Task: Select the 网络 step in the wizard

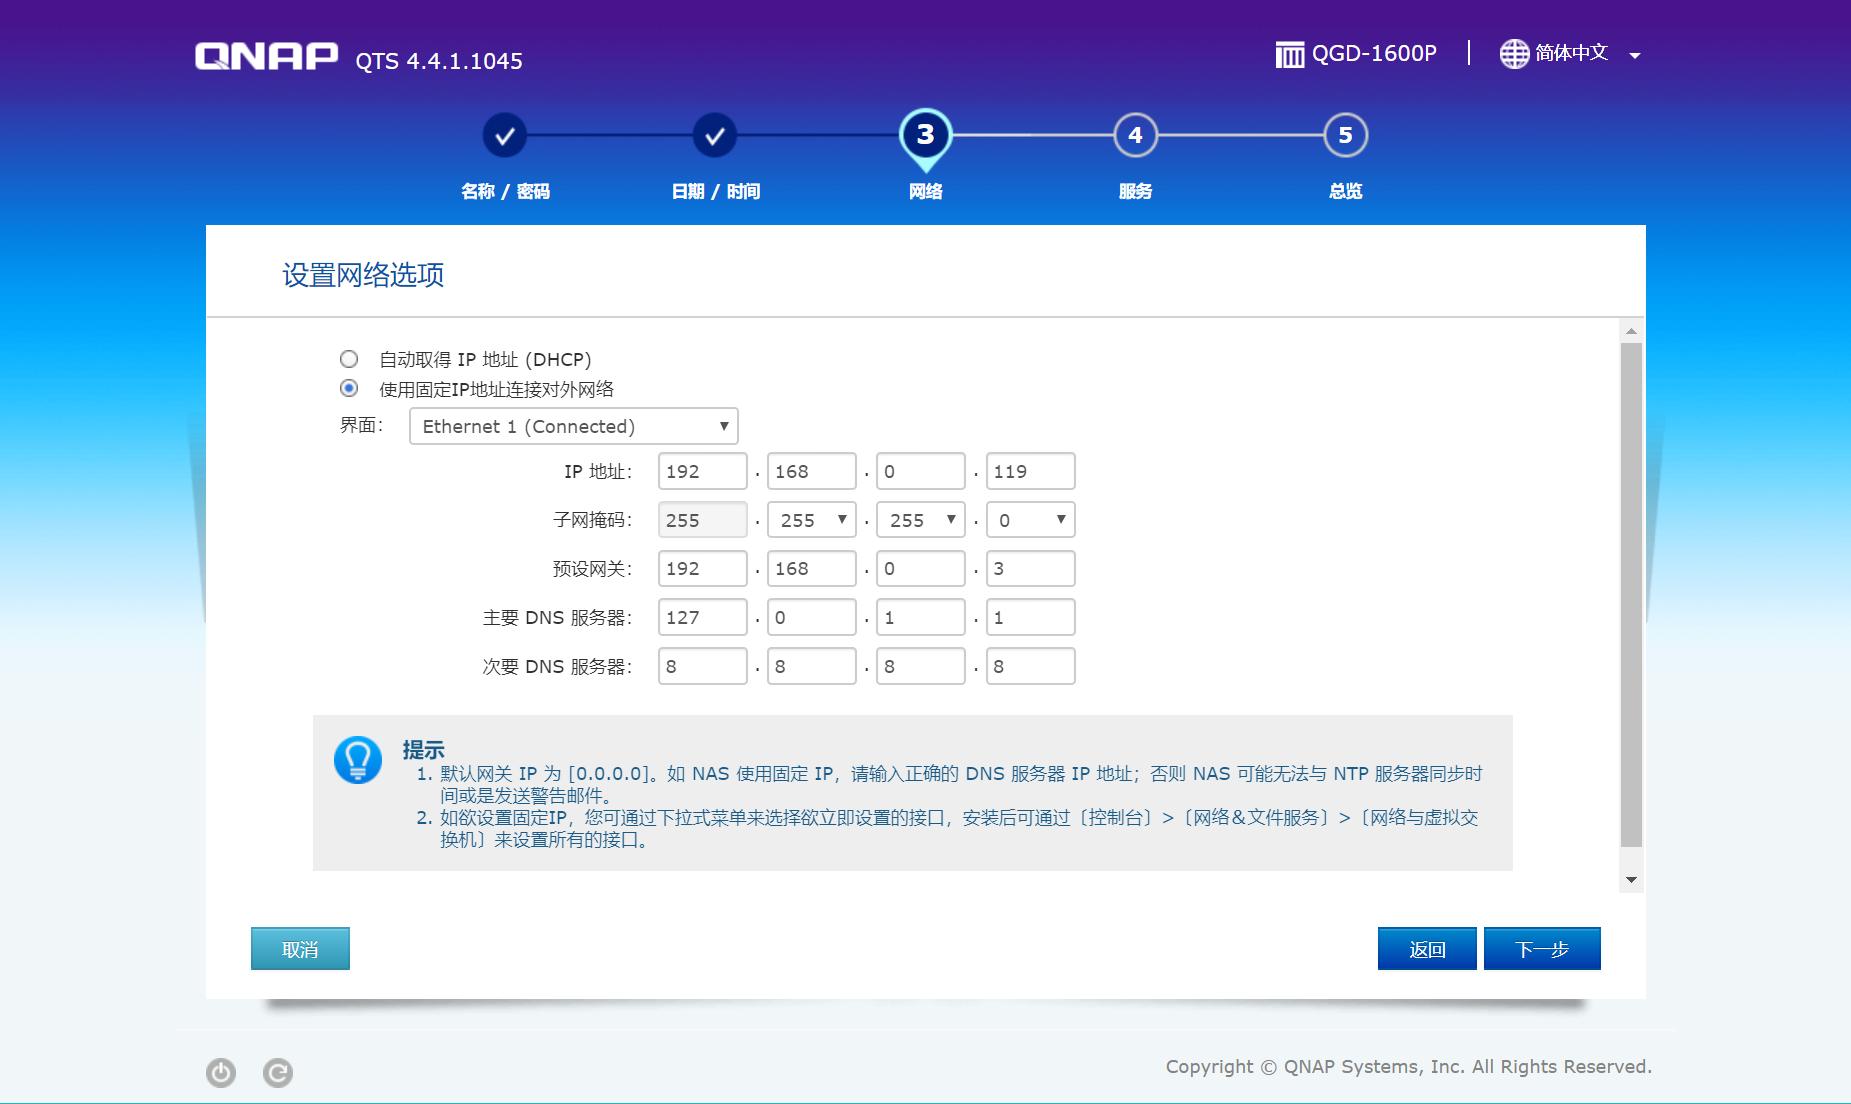Action: pyautogui.click(x=924, y=135)
